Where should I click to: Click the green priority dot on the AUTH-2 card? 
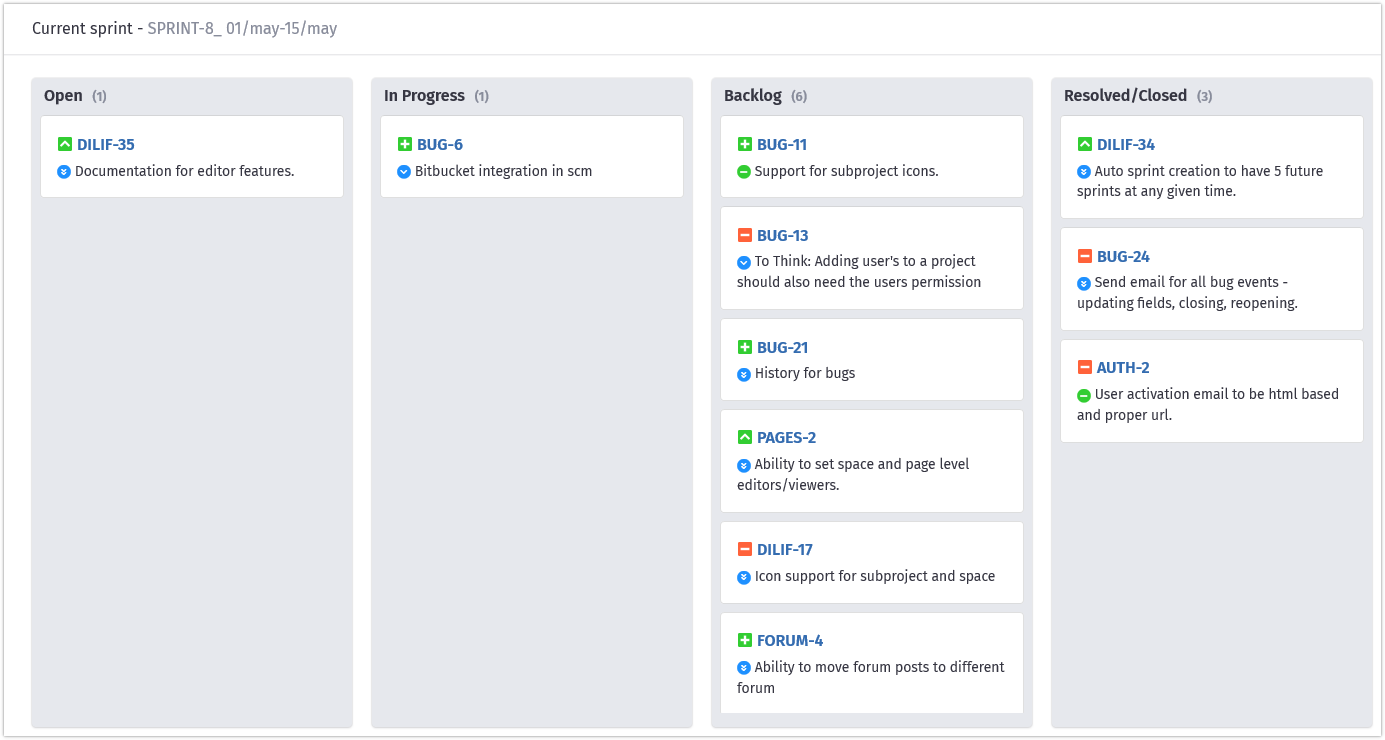point(1084,395)
